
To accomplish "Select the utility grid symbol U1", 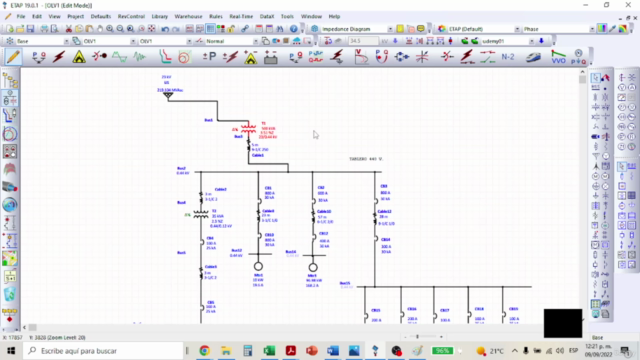I will pos(168,96).
